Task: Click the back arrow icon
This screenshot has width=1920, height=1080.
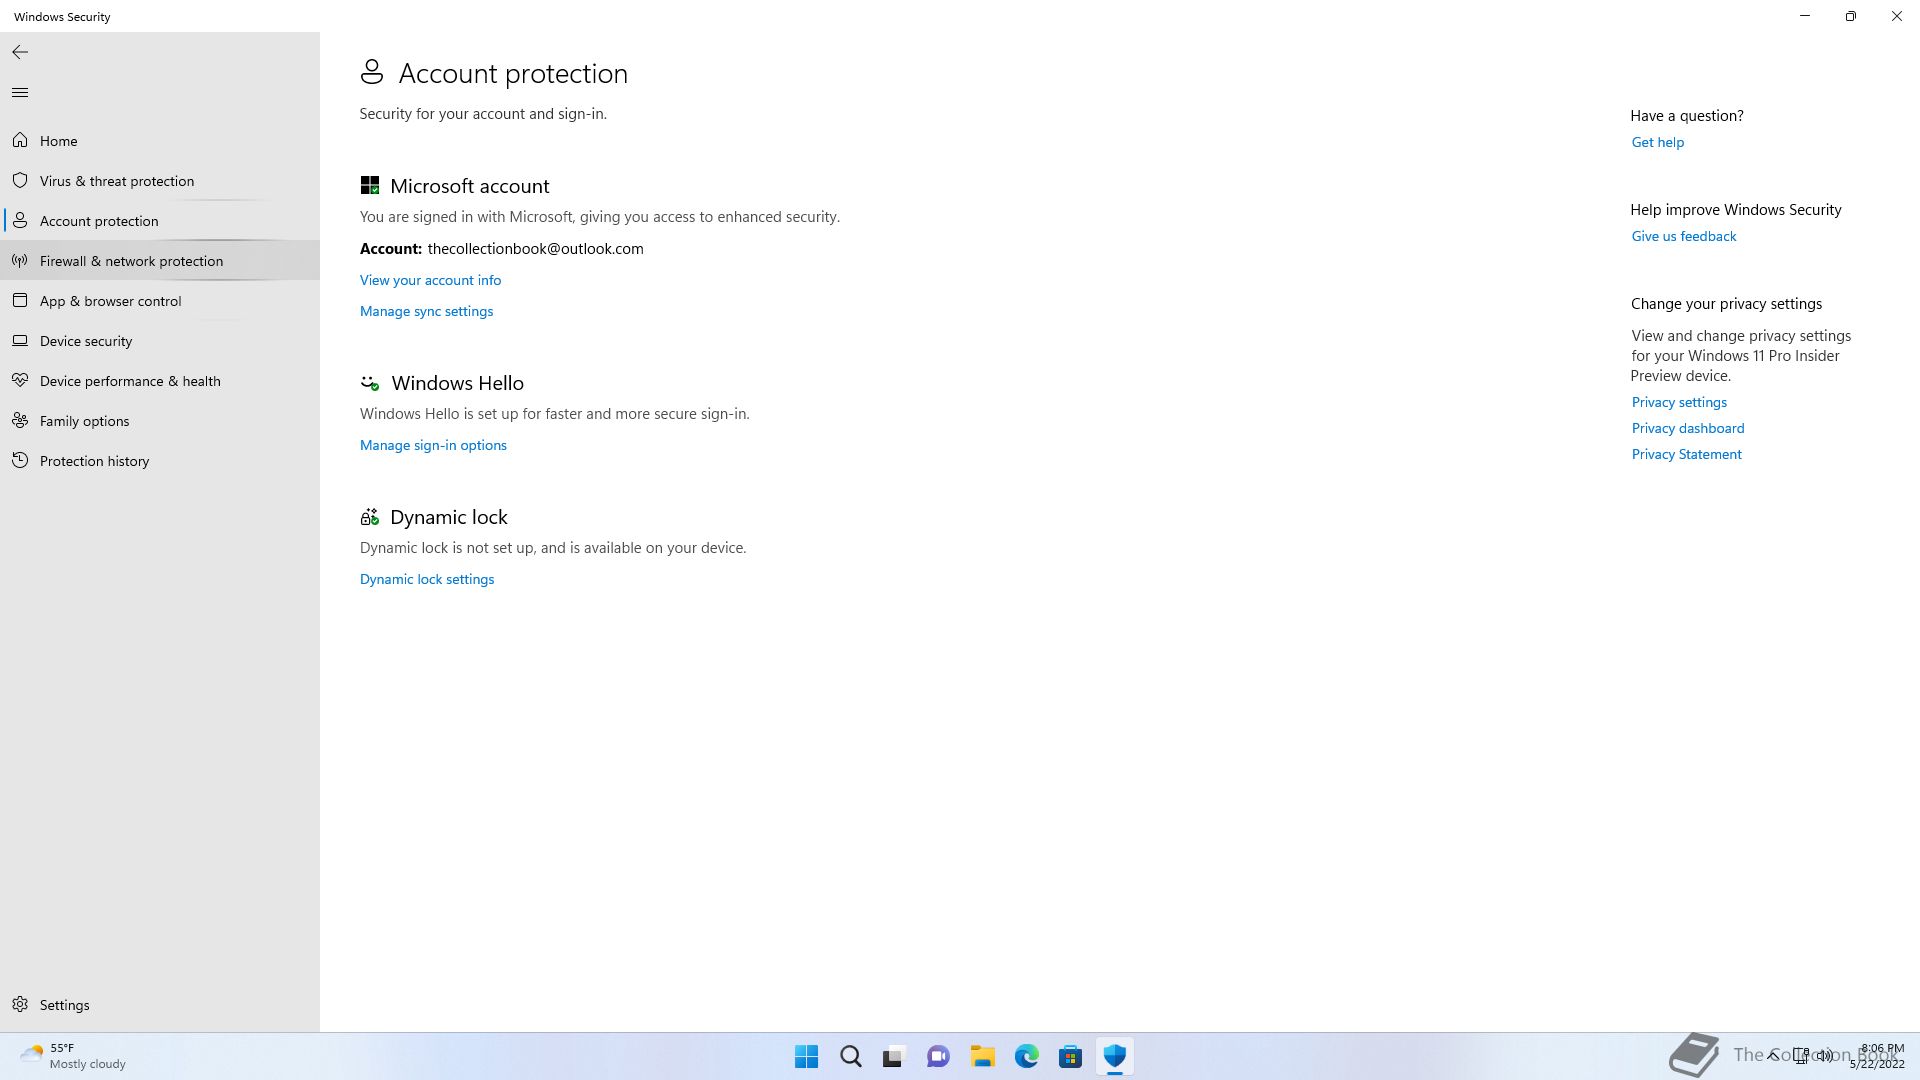Action: tap(20, 52)
